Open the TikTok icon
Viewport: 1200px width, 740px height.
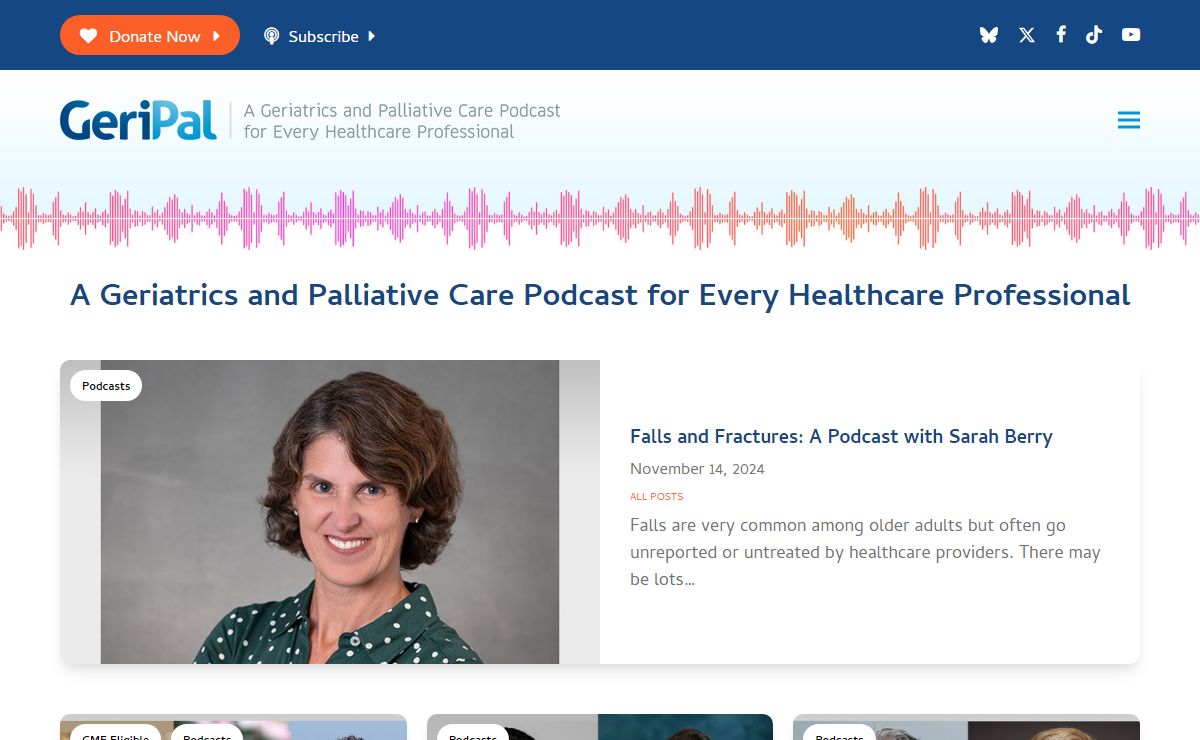click(1094, 35)
